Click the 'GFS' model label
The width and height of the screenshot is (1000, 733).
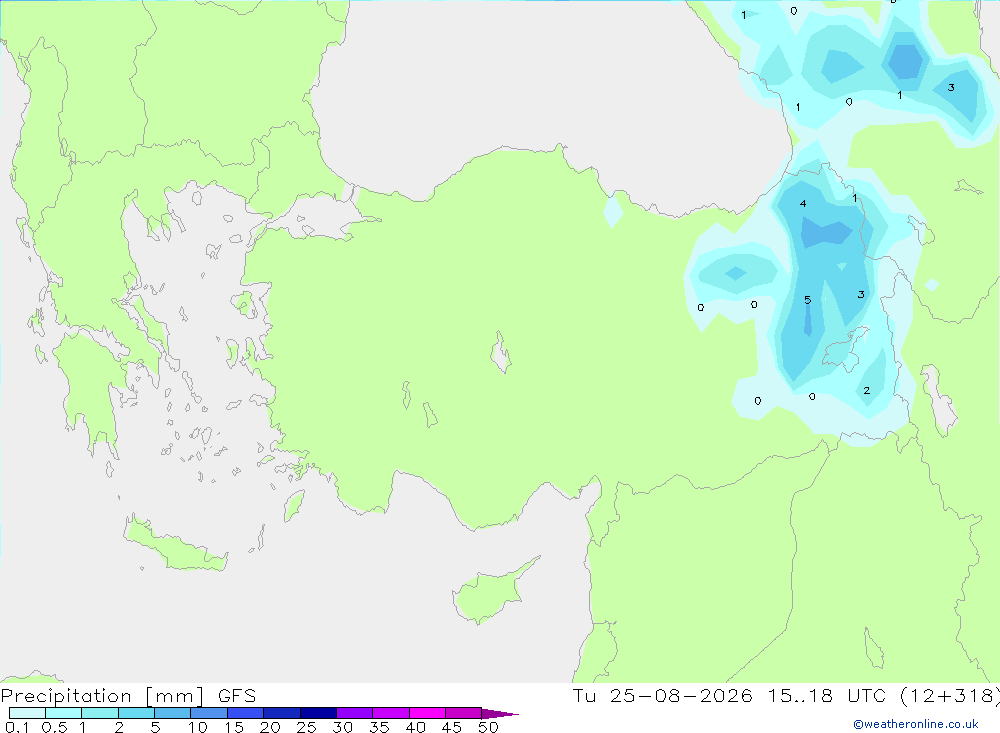[237, 696]
